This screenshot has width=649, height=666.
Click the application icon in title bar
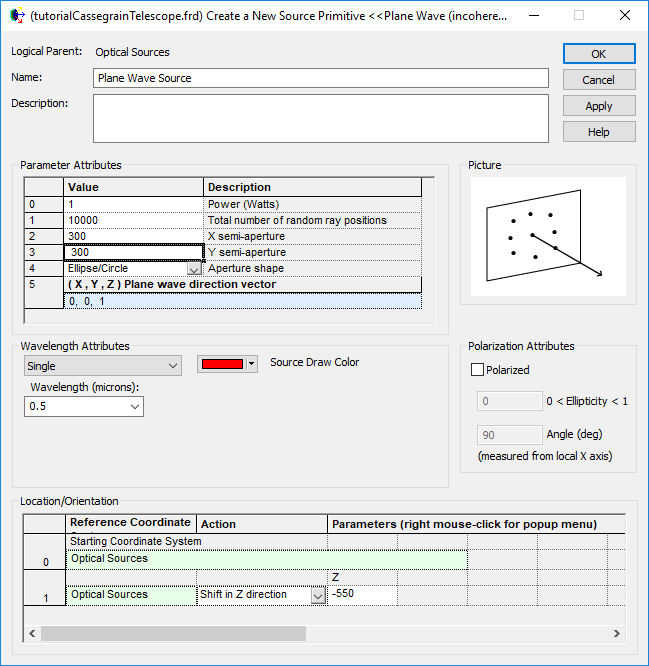[x=16, y=15]
